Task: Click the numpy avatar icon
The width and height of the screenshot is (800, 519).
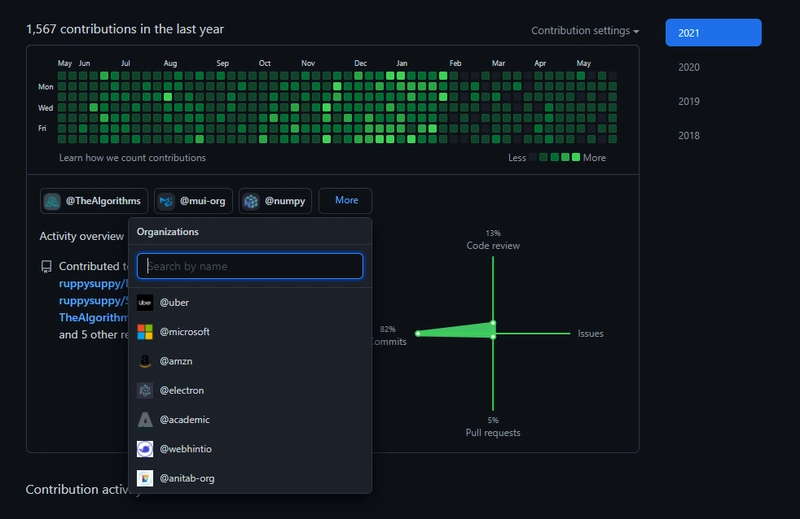Action: 251,201
